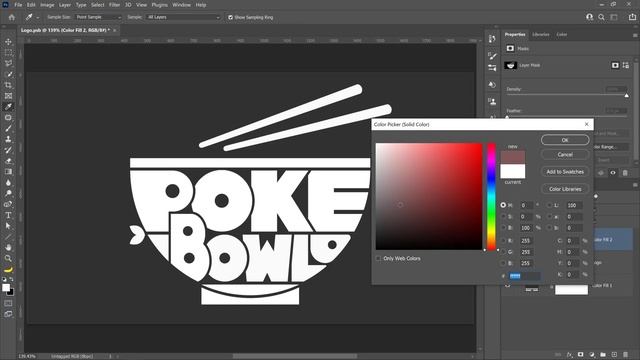Select the Clone Stamp tool

click(x=8, y=139)
